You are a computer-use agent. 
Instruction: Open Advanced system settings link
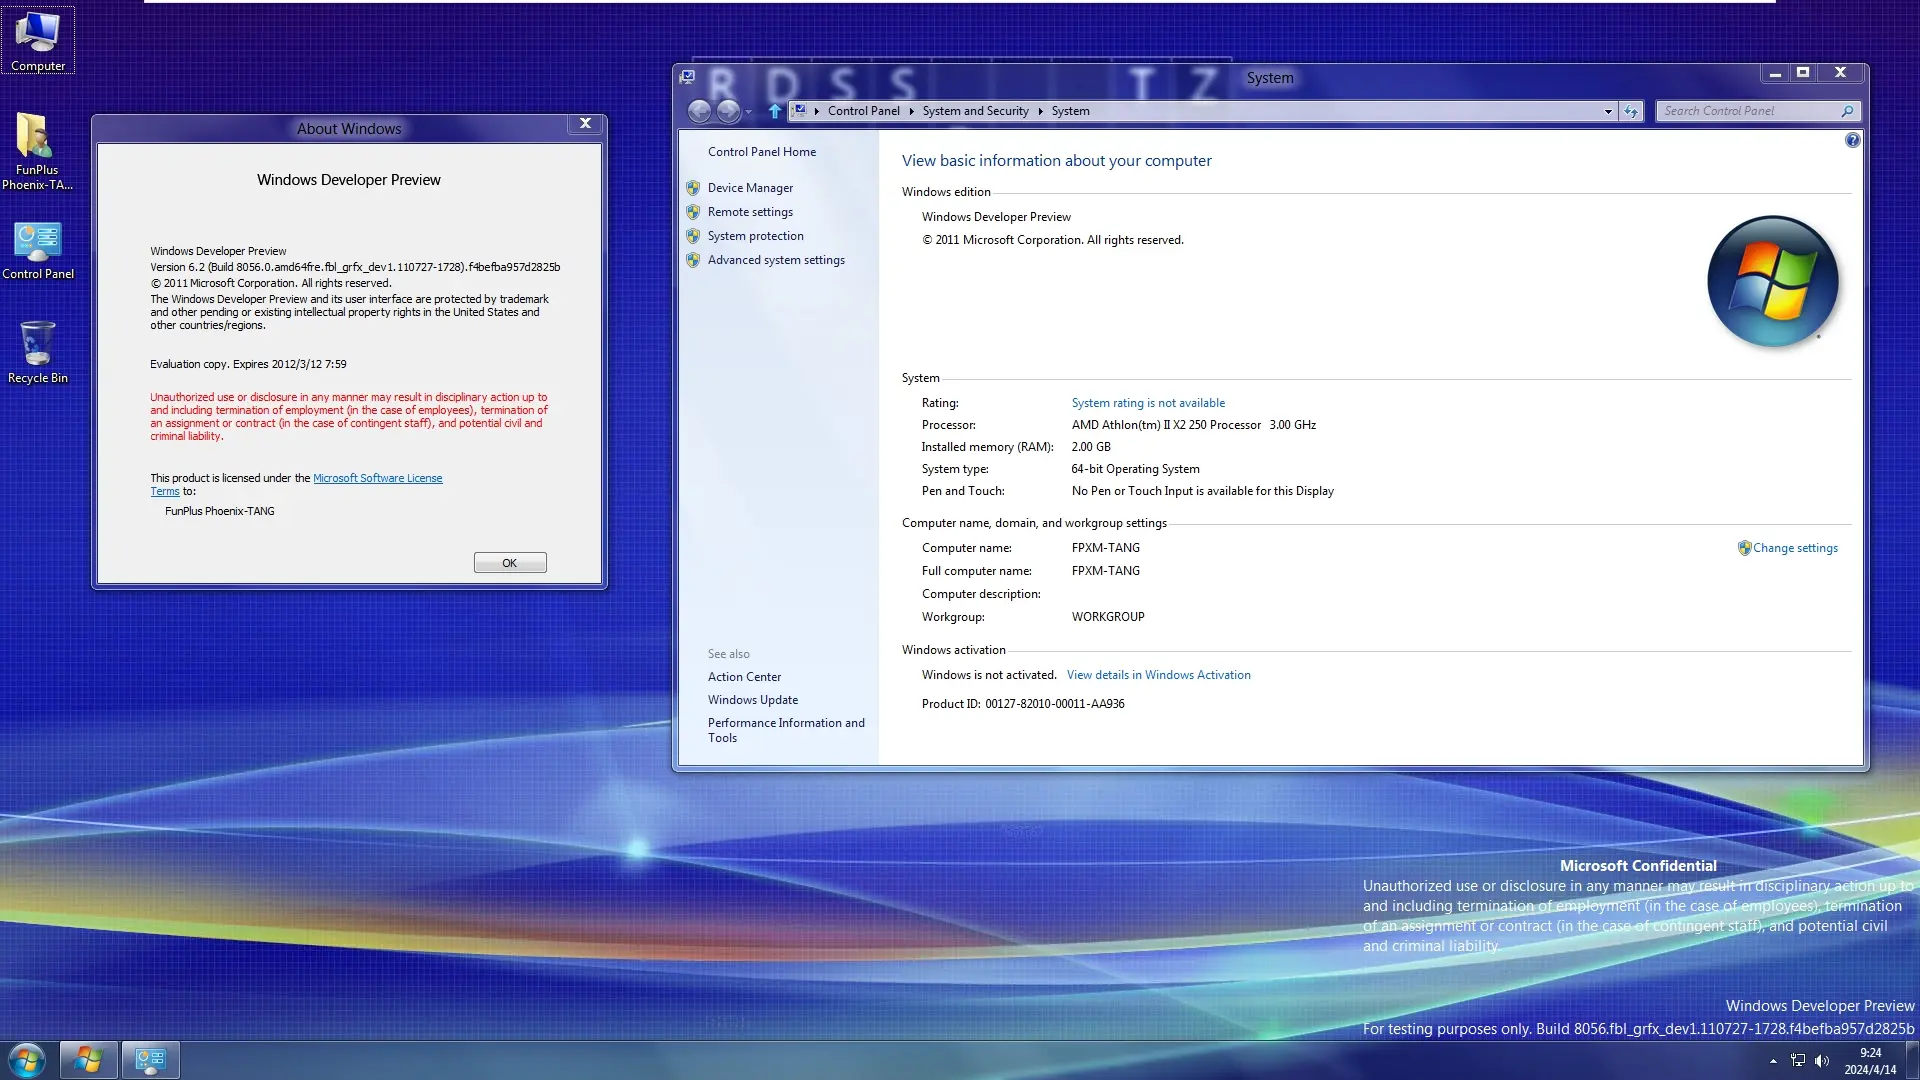[776, 260]
